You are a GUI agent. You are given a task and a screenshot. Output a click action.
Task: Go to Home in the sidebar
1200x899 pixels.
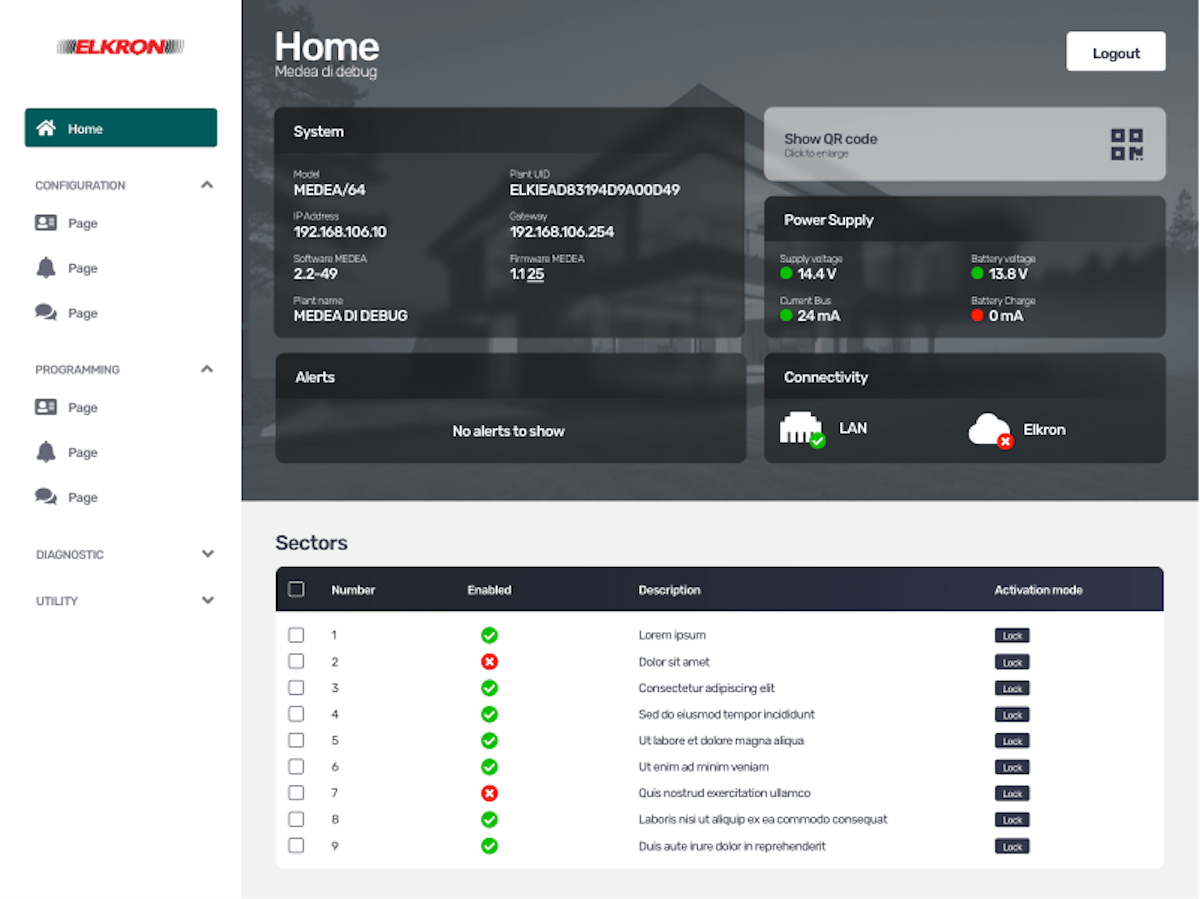coord(121,128)
